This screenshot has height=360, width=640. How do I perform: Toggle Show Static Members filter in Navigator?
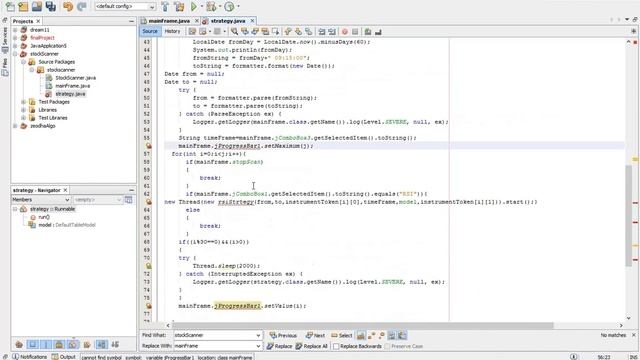[x=46, y=344]
